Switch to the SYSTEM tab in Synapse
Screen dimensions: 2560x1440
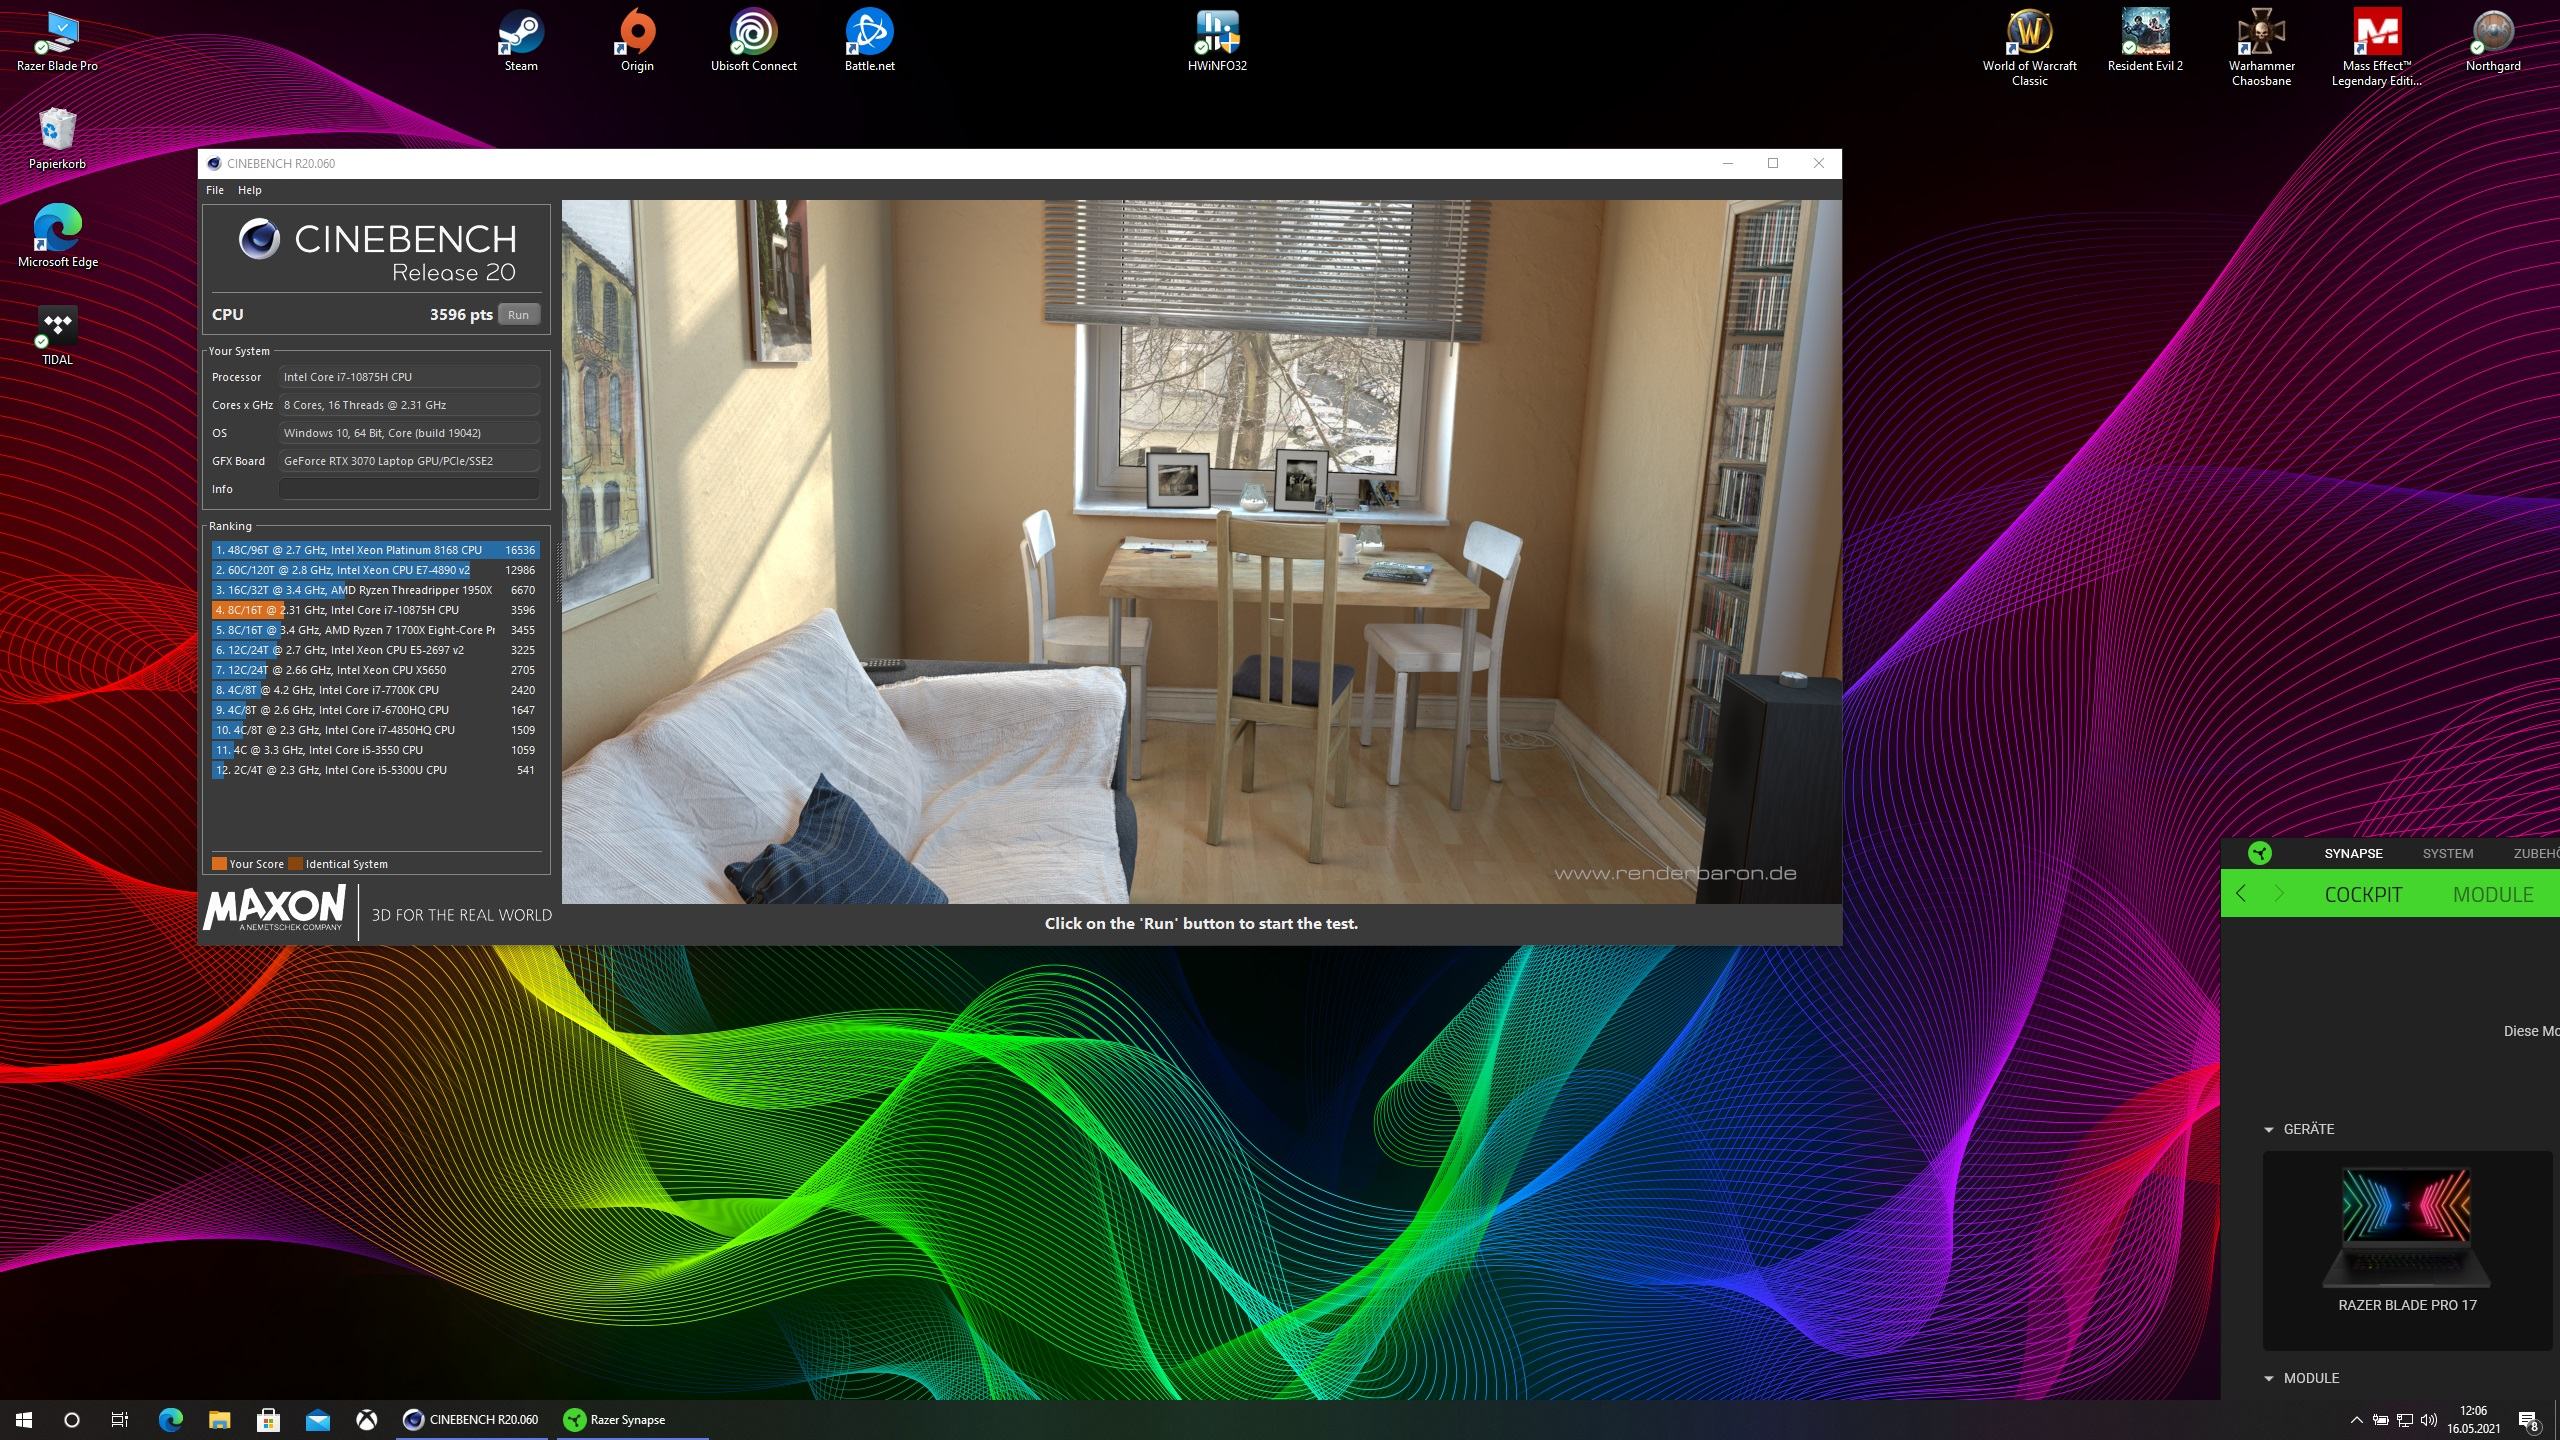click(x=2447, y=853)
